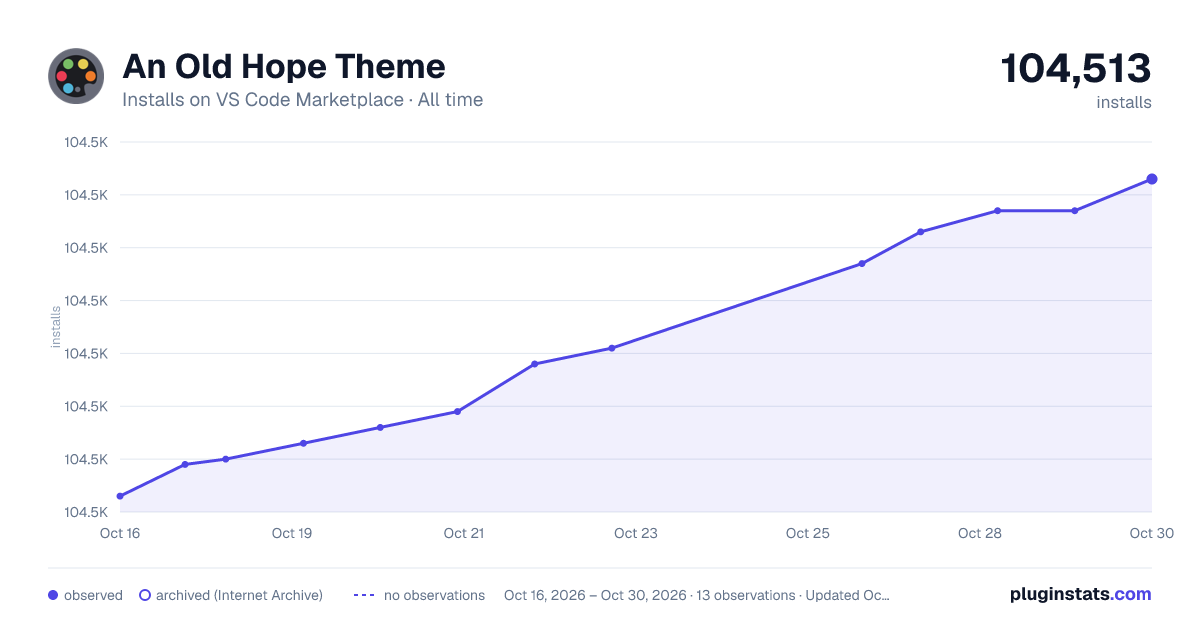Click the observed legend dot

(53, 595)
